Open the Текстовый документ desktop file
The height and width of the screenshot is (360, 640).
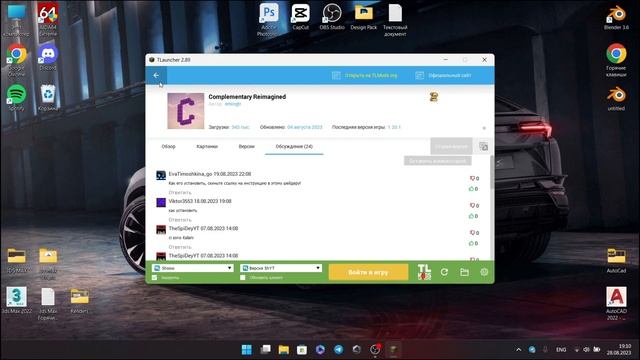click(395, 20)
